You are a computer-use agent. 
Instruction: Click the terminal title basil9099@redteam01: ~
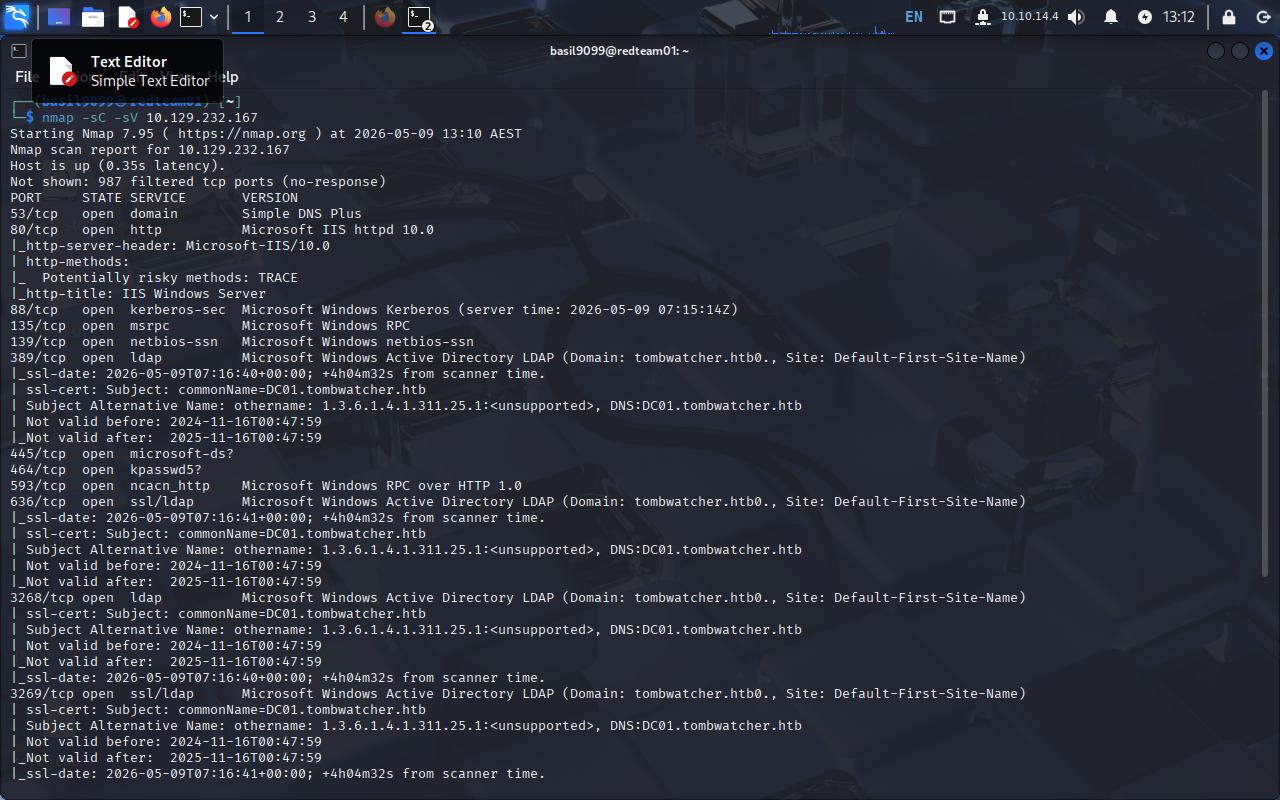pyautogui.click(x=619, y=51)
